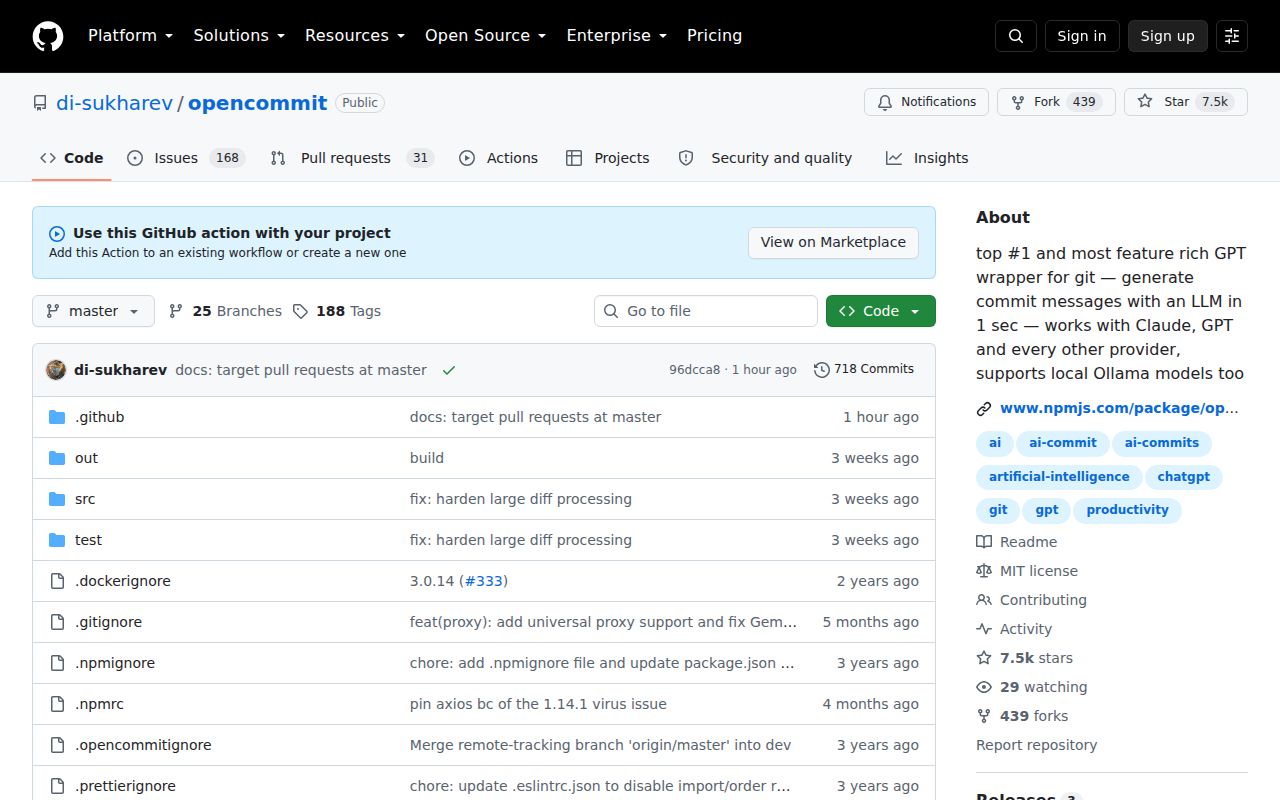
Task: Click the out folder icon
Action: pos(57,458)
